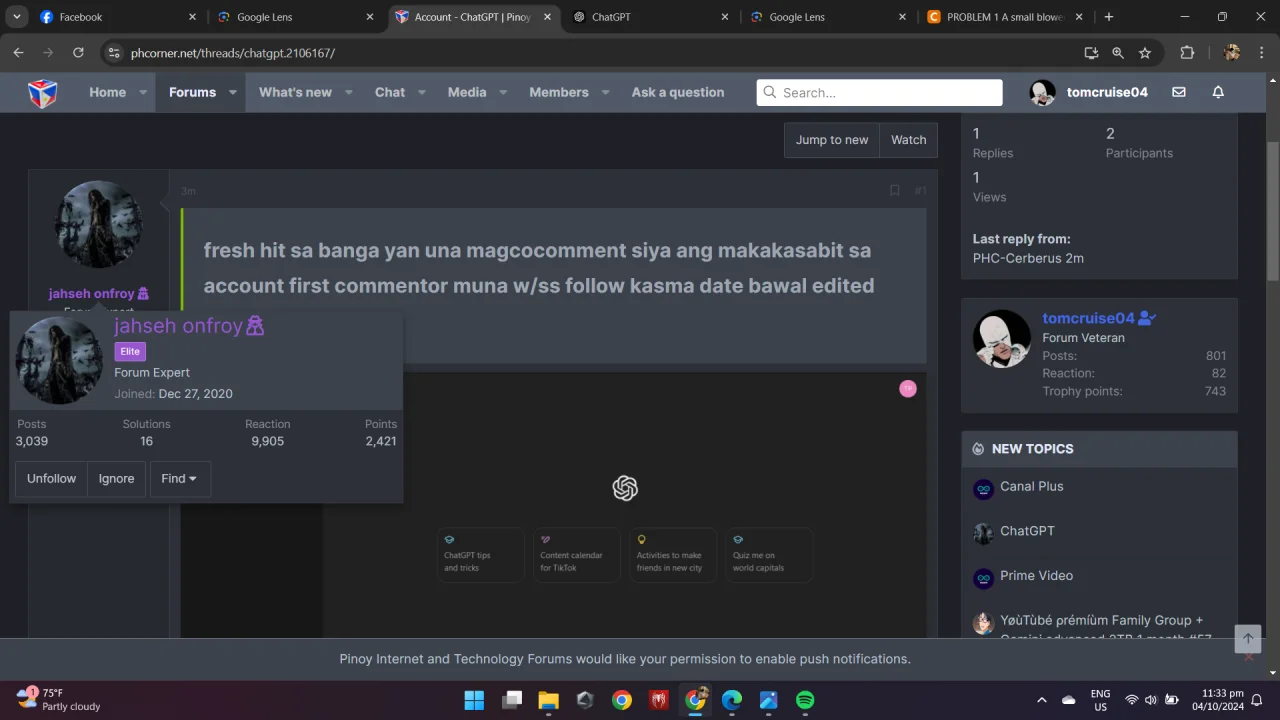This screenshot has height=720, width=1280.
Task: Click the pink user badge on ChatGPT screenshot
Action: click(x=908, y=389)
